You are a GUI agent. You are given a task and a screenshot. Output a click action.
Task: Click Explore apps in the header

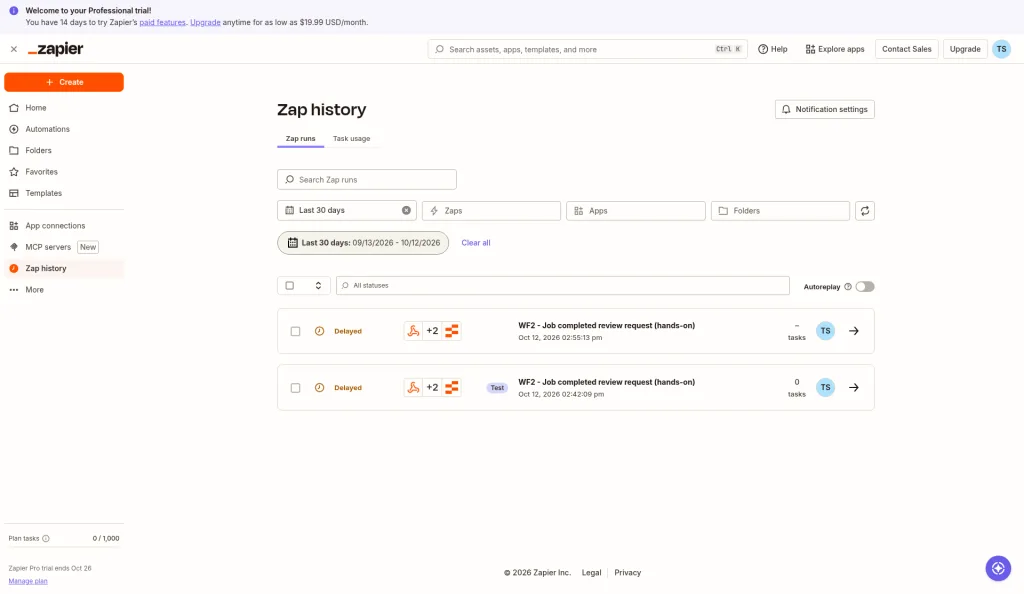(x=835, y=49)
